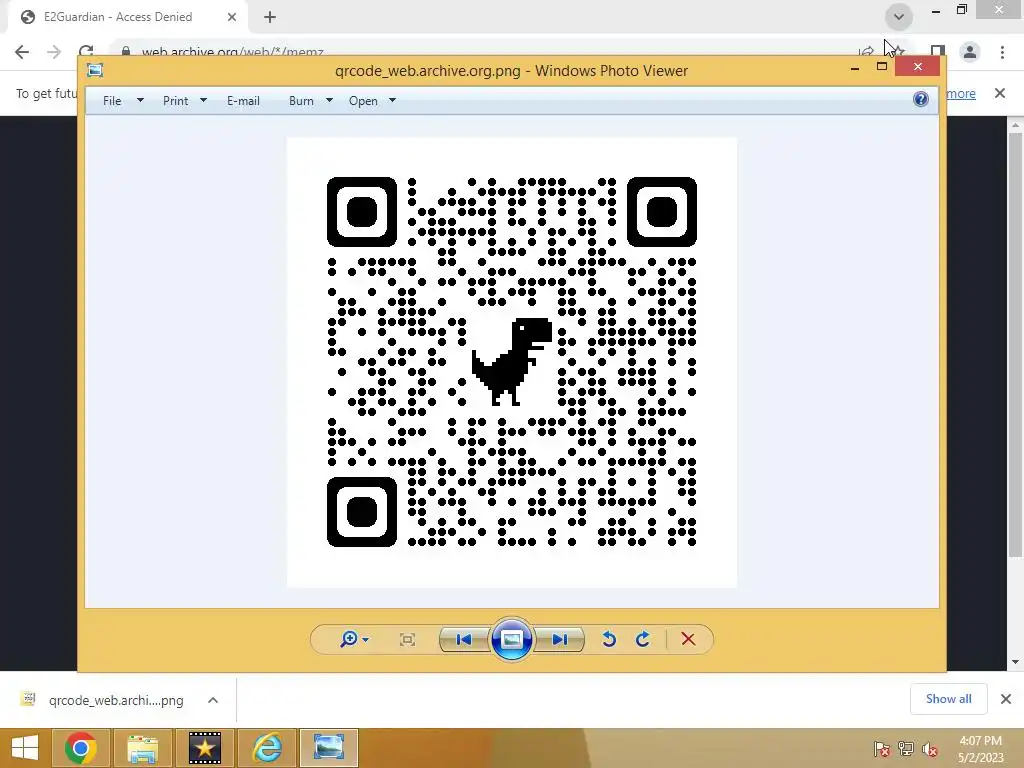Open Photo Viewer help icon
The height and width of the screenshot is (768, 1024).
tap(921, 99)
